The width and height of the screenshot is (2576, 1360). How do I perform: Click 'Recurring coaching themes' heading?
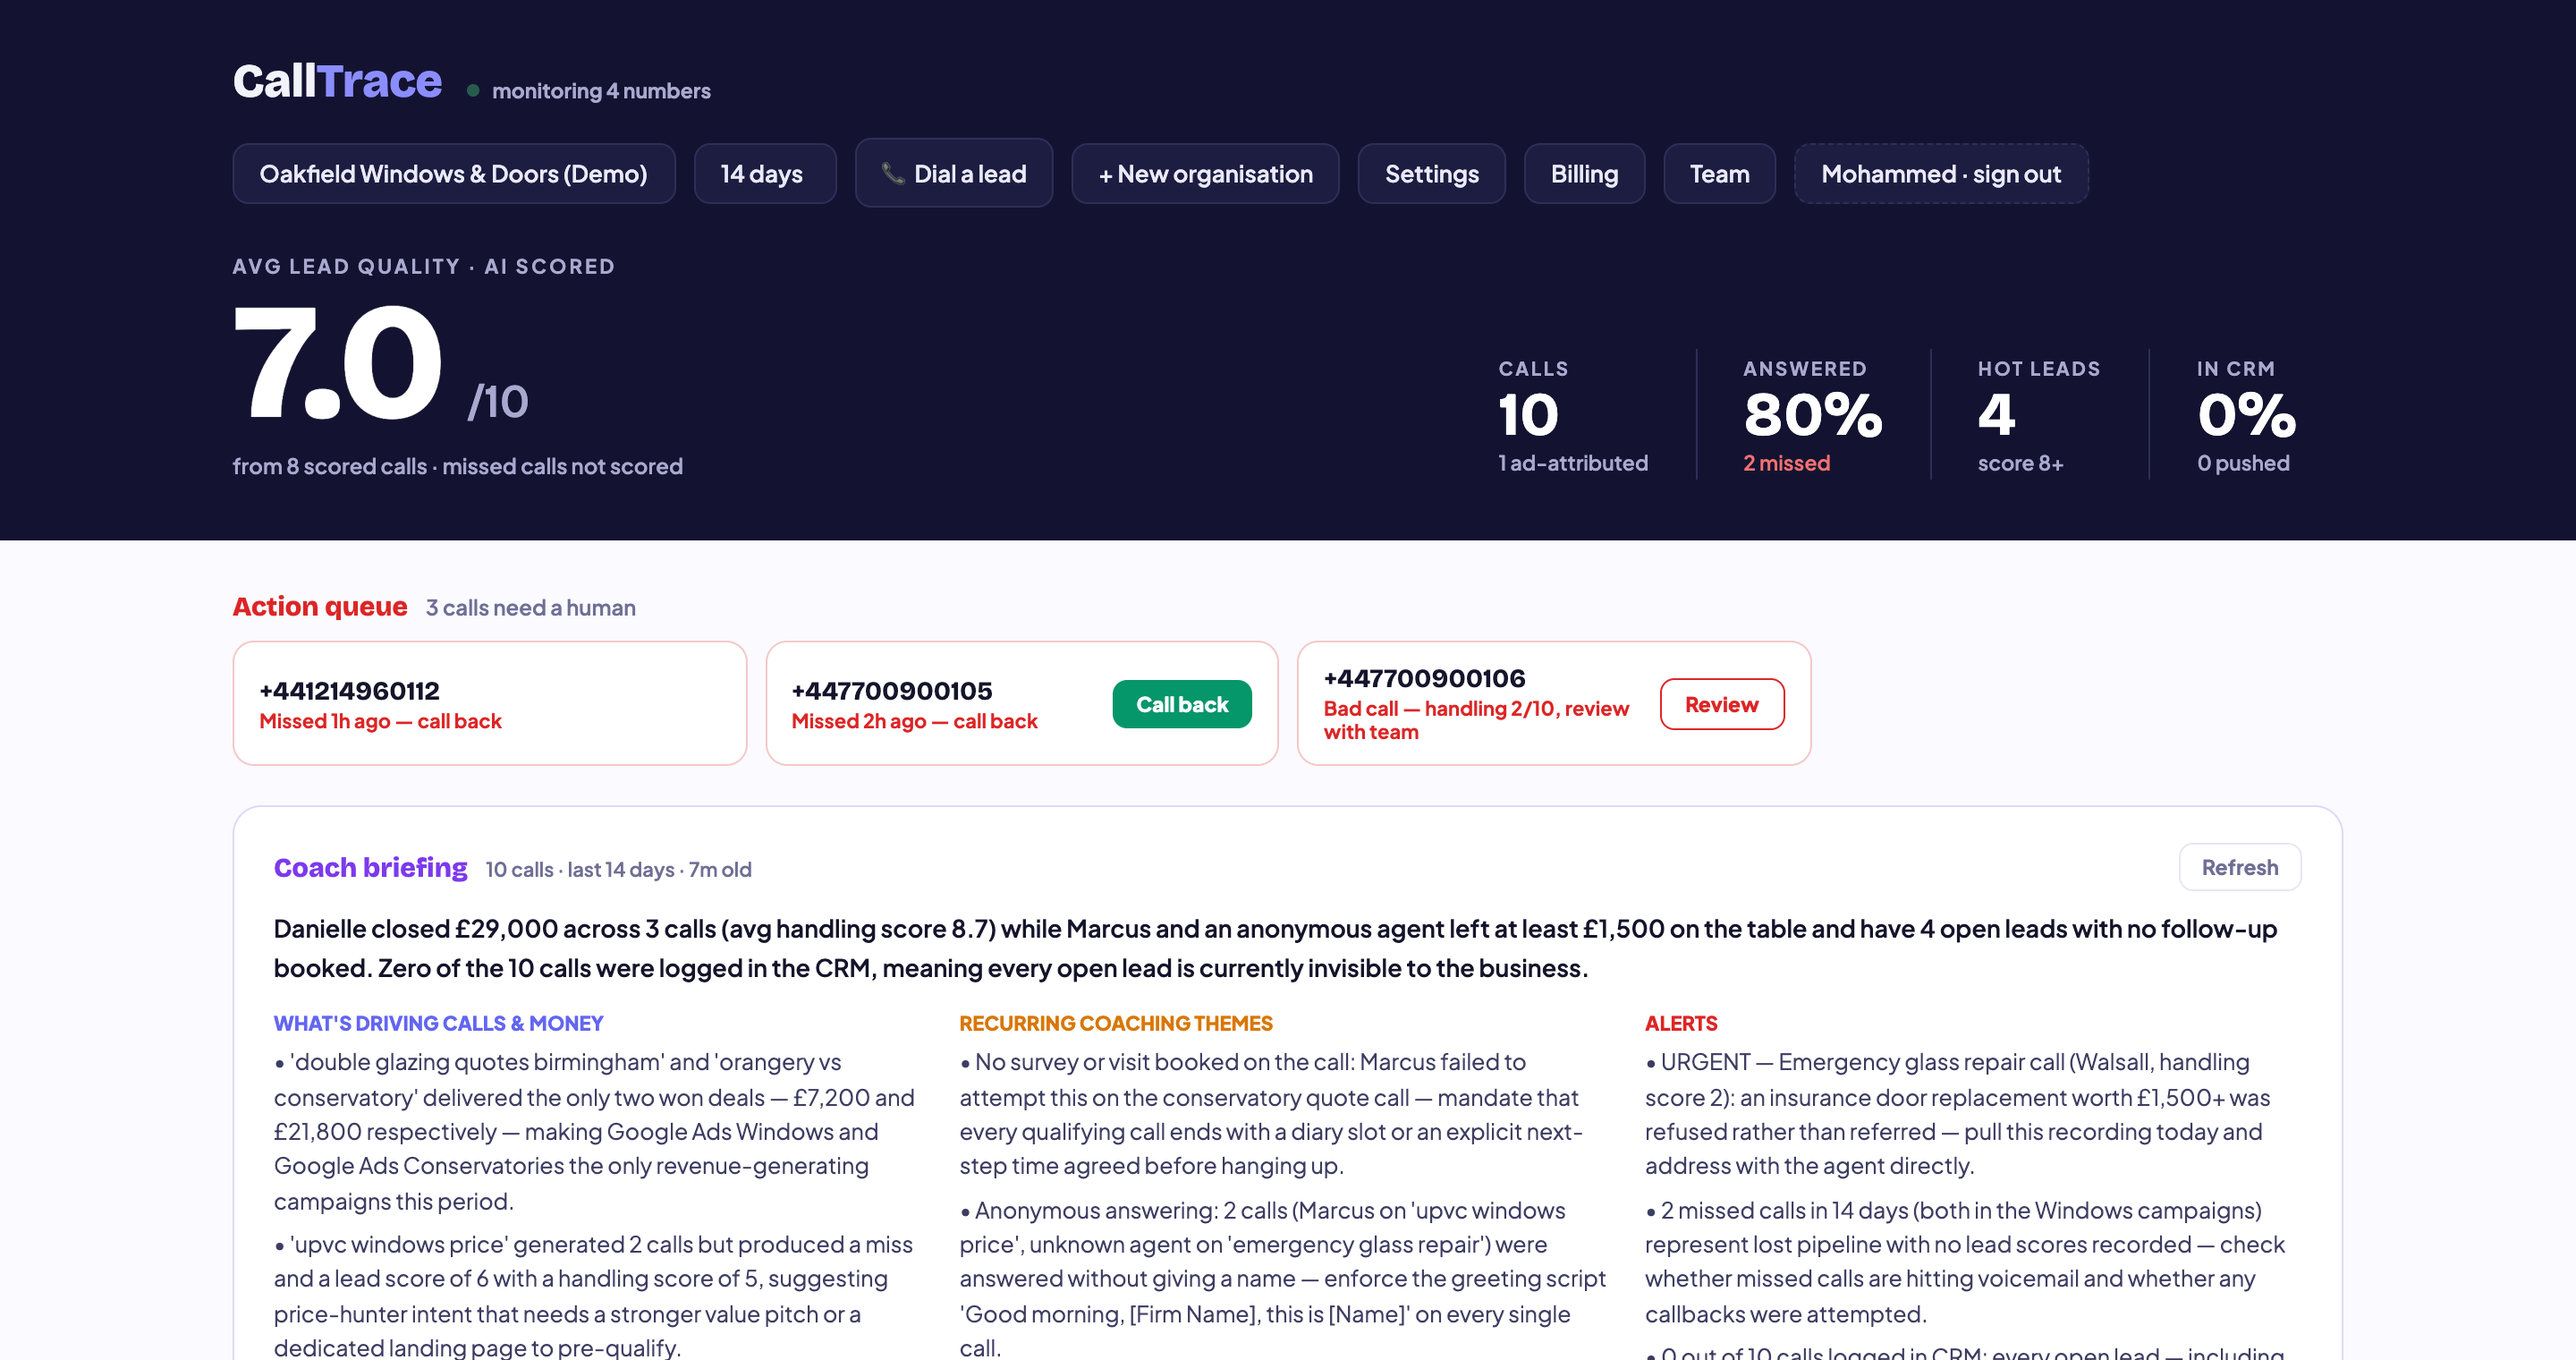click(x=1115, y=1023)
